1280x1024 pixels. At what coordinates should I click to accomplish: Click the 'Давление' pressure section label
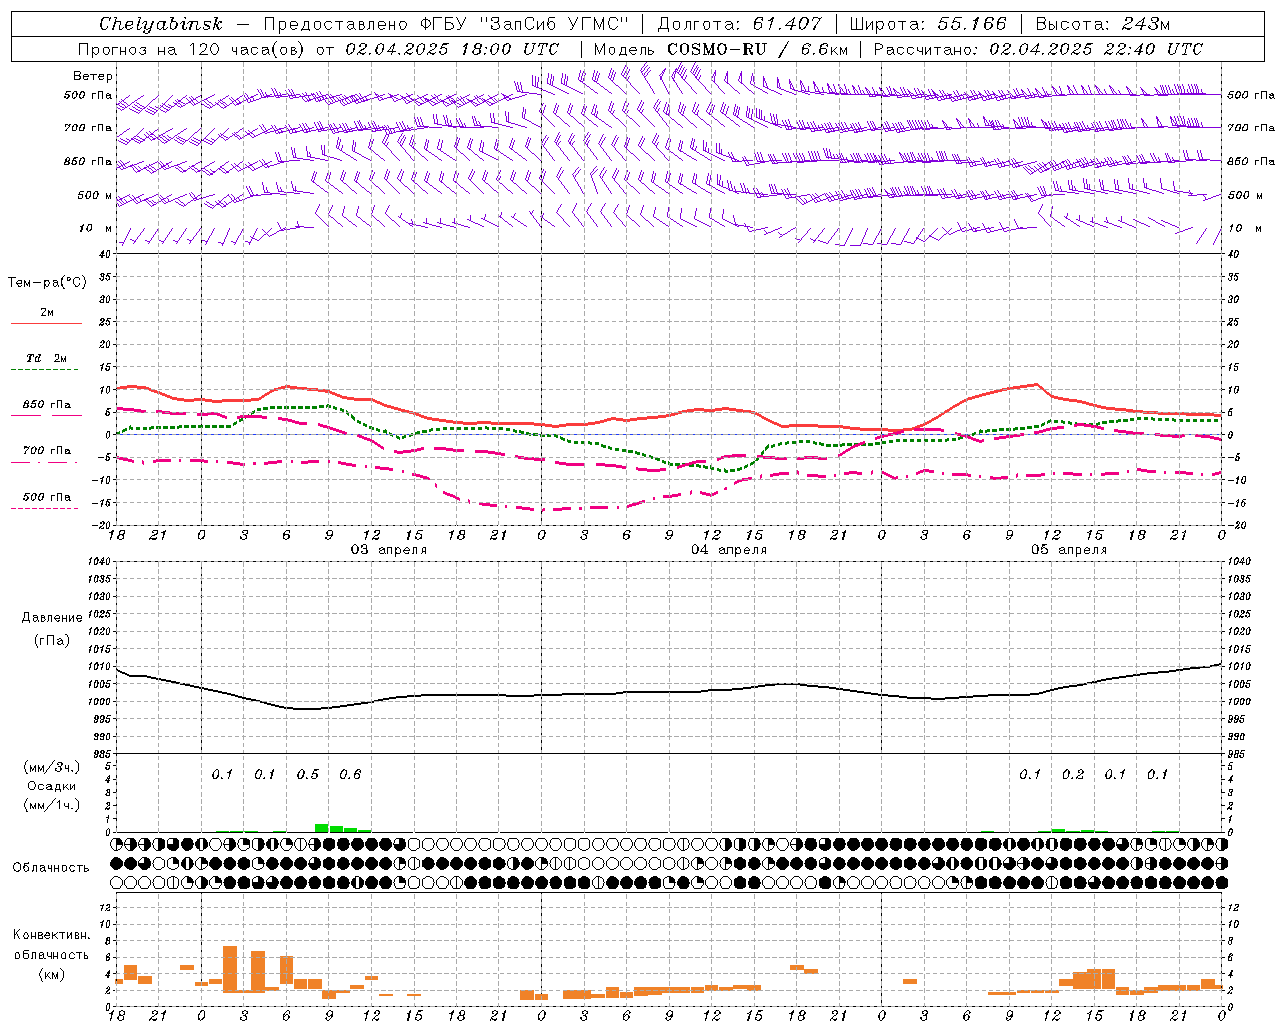click(x=52, y=618)
